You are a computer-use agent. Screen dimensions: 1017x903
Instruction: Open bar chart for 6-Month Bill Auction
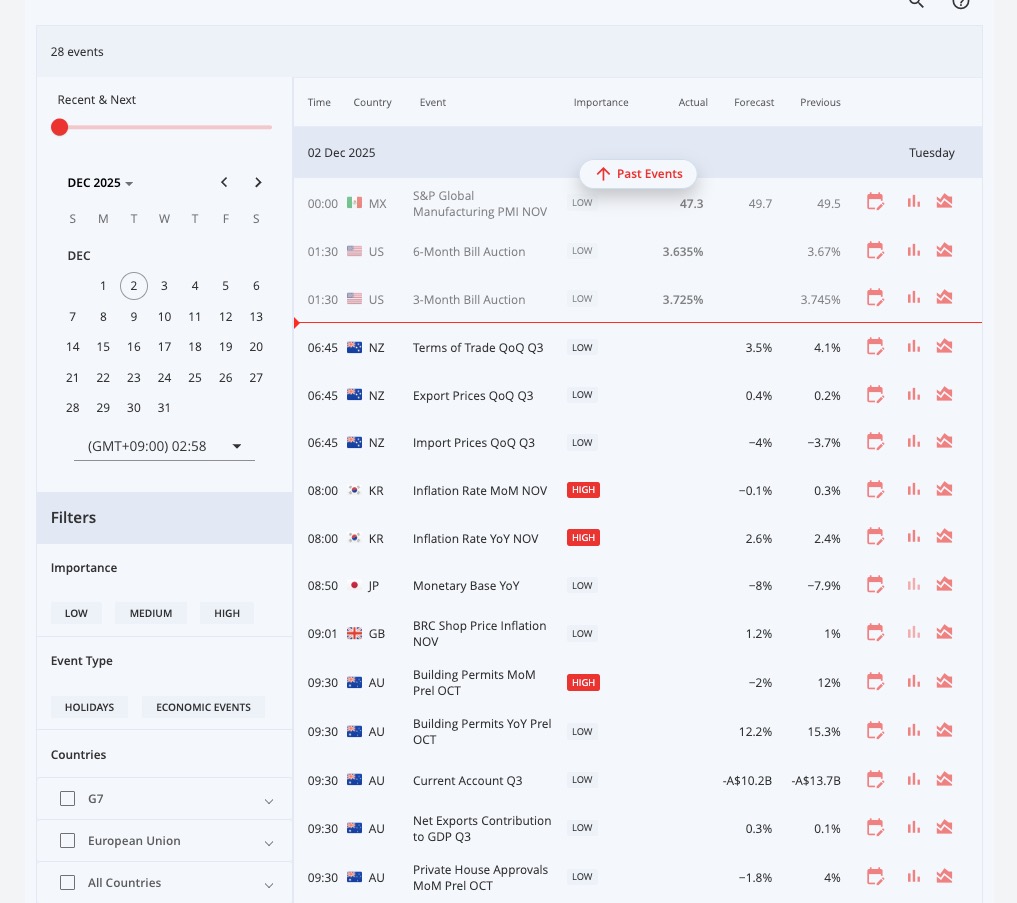tap(913, 250)
